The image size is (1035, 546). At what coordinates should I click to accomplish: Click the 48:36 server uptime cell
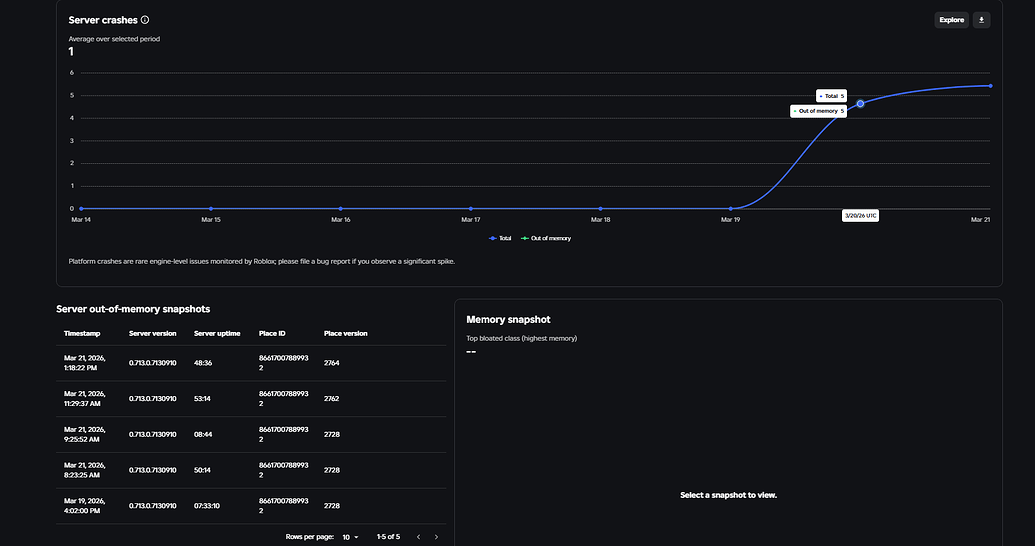(x=203, y=363)
